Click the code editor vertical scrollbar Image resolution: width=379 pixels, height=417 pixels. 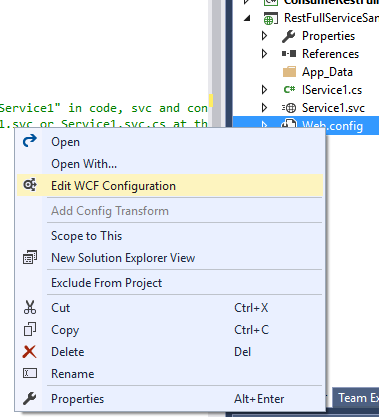[x=217, y=63]
